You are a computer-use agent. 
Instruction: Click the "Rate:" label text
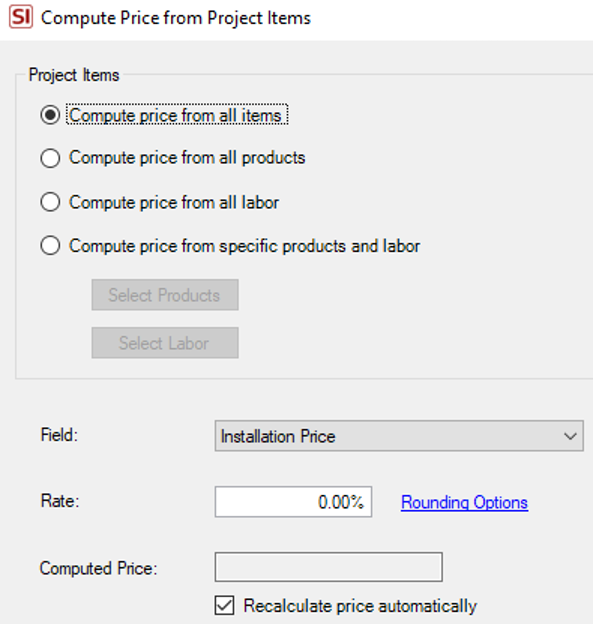coord(60,501)
